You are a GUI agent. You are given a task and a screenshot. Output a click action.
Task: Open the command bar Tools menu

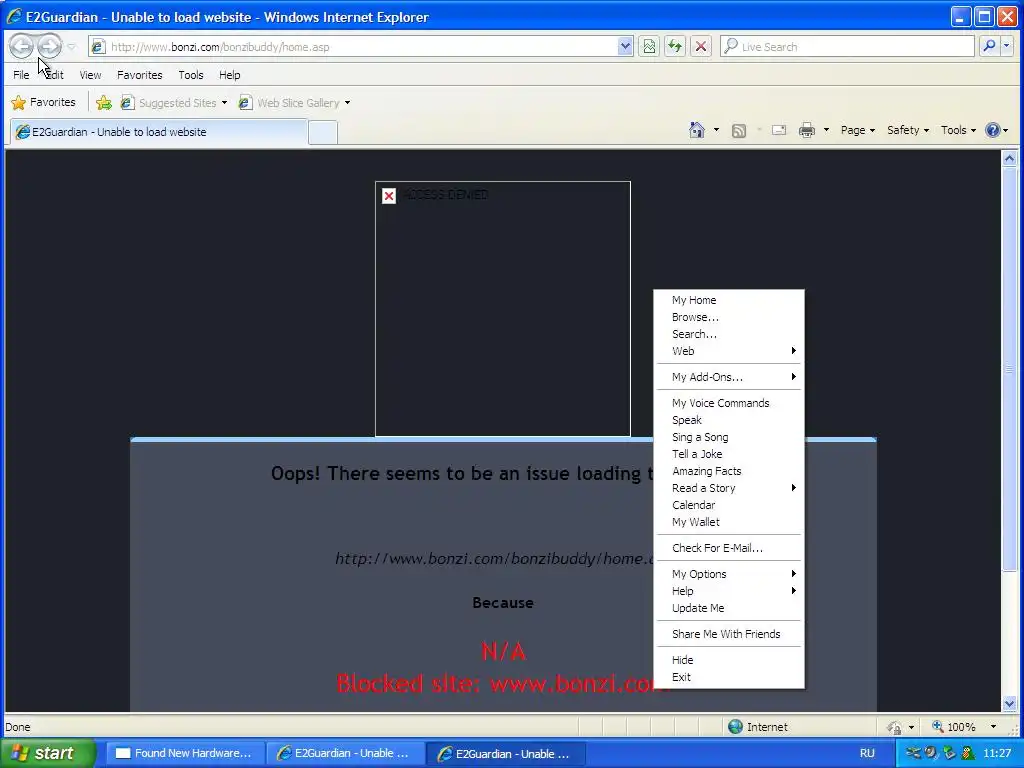(x=958, y=130)
